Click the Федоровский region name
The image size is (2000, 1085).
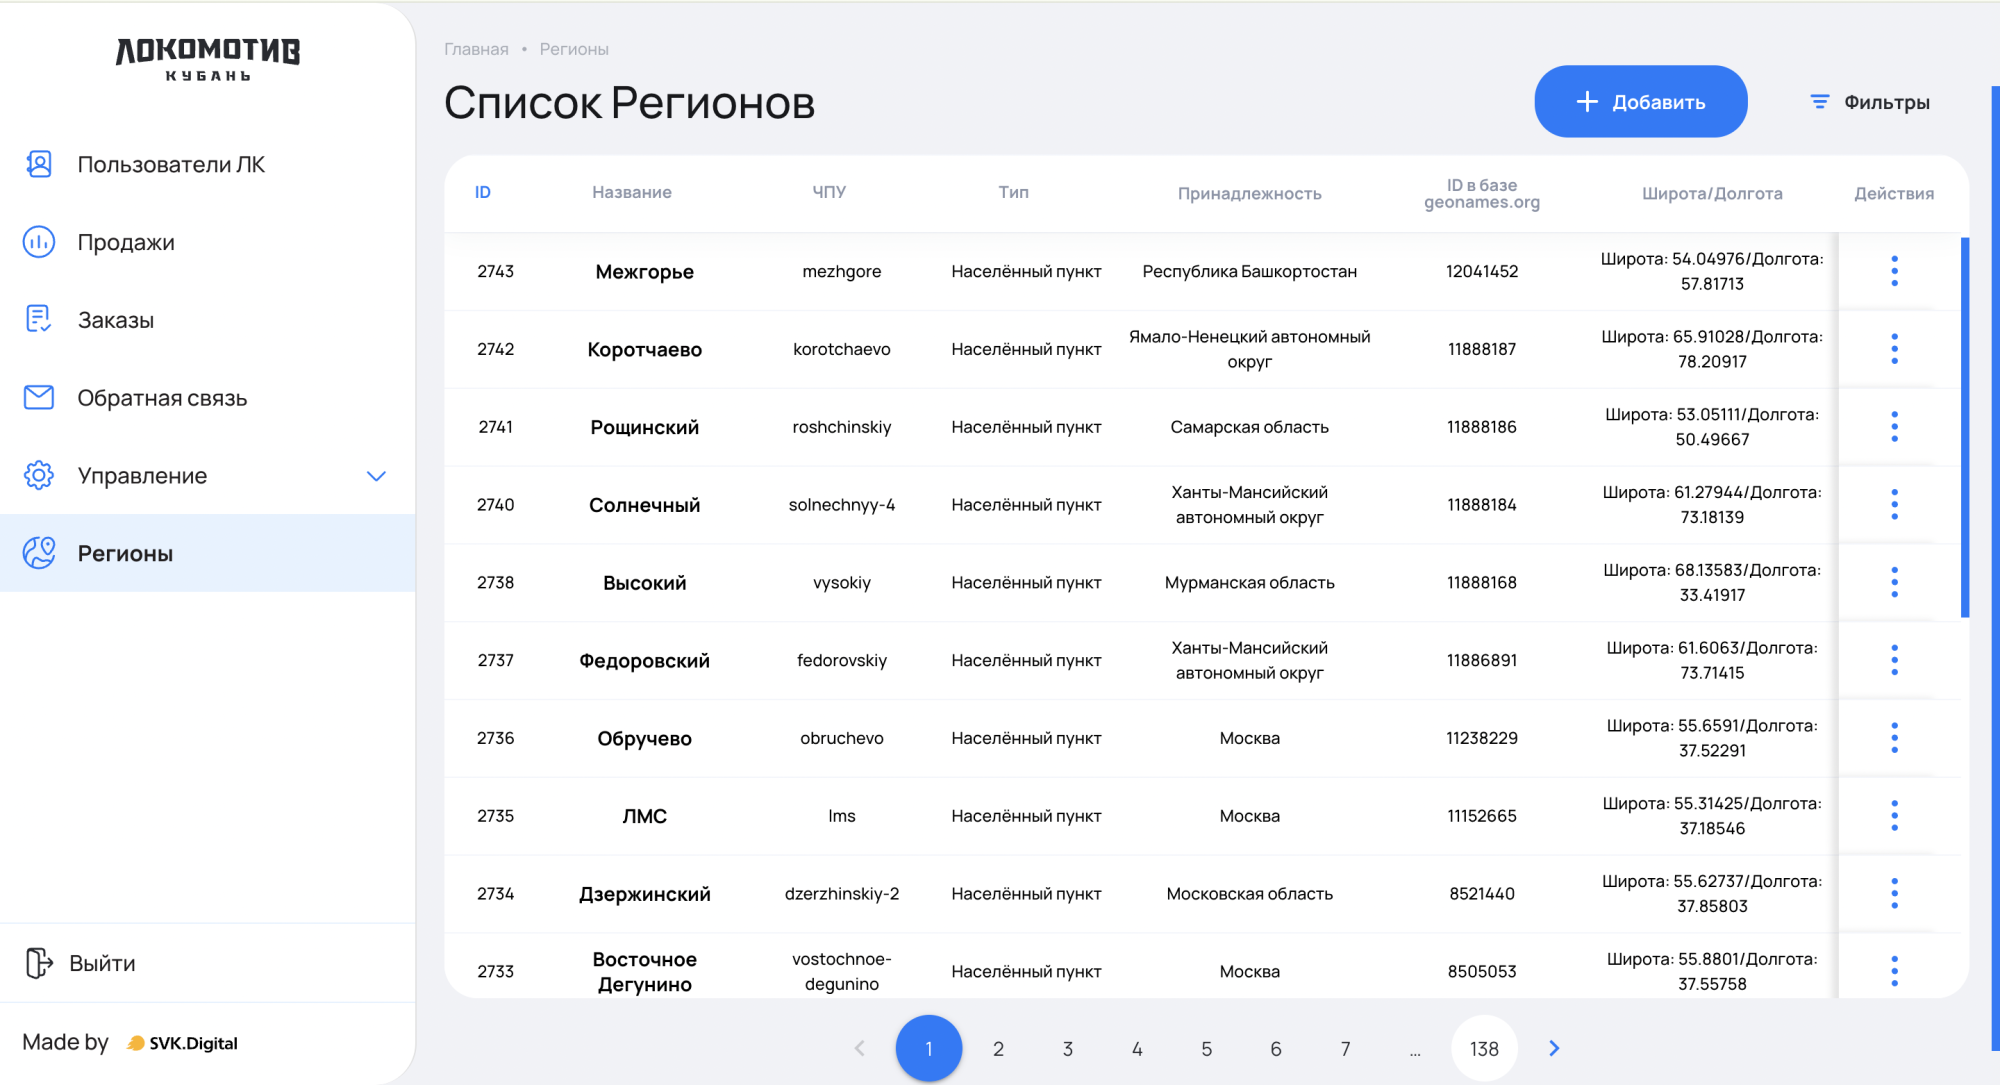click(645, 660)
